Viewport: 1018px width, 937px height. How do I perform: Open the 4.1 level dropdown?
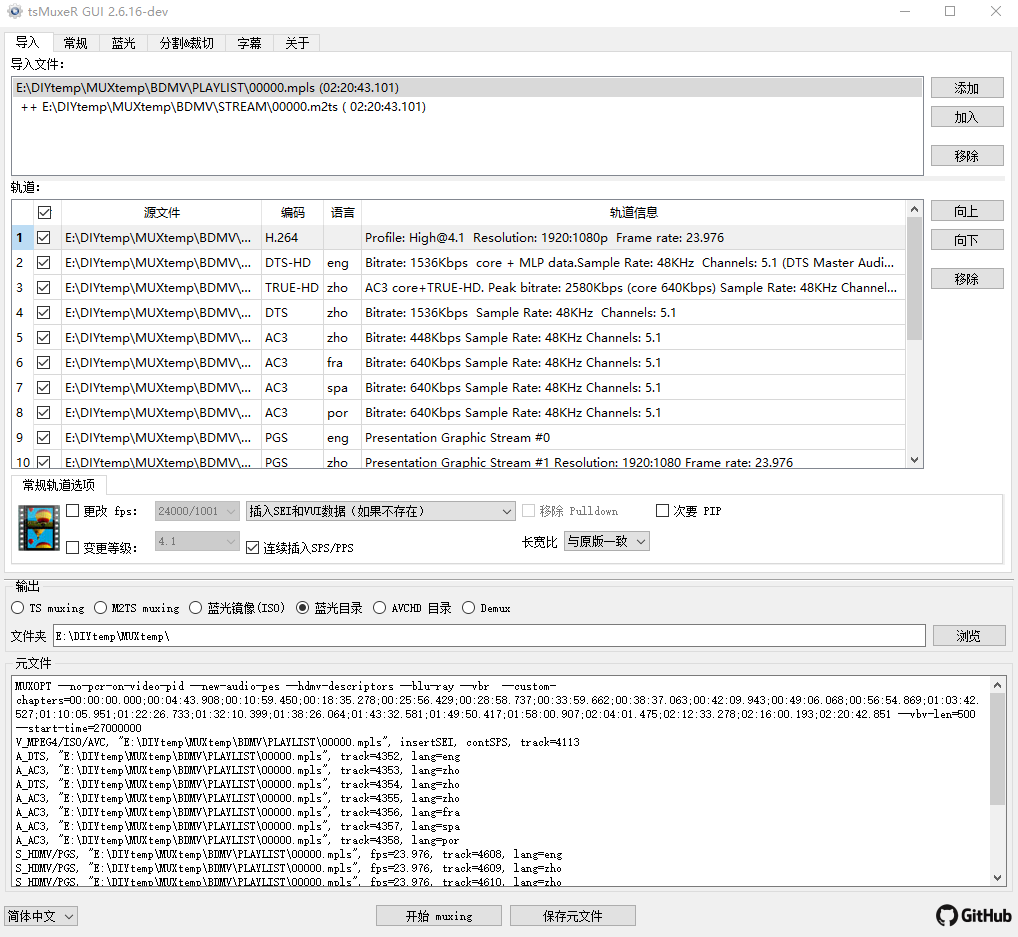point(197,541)
